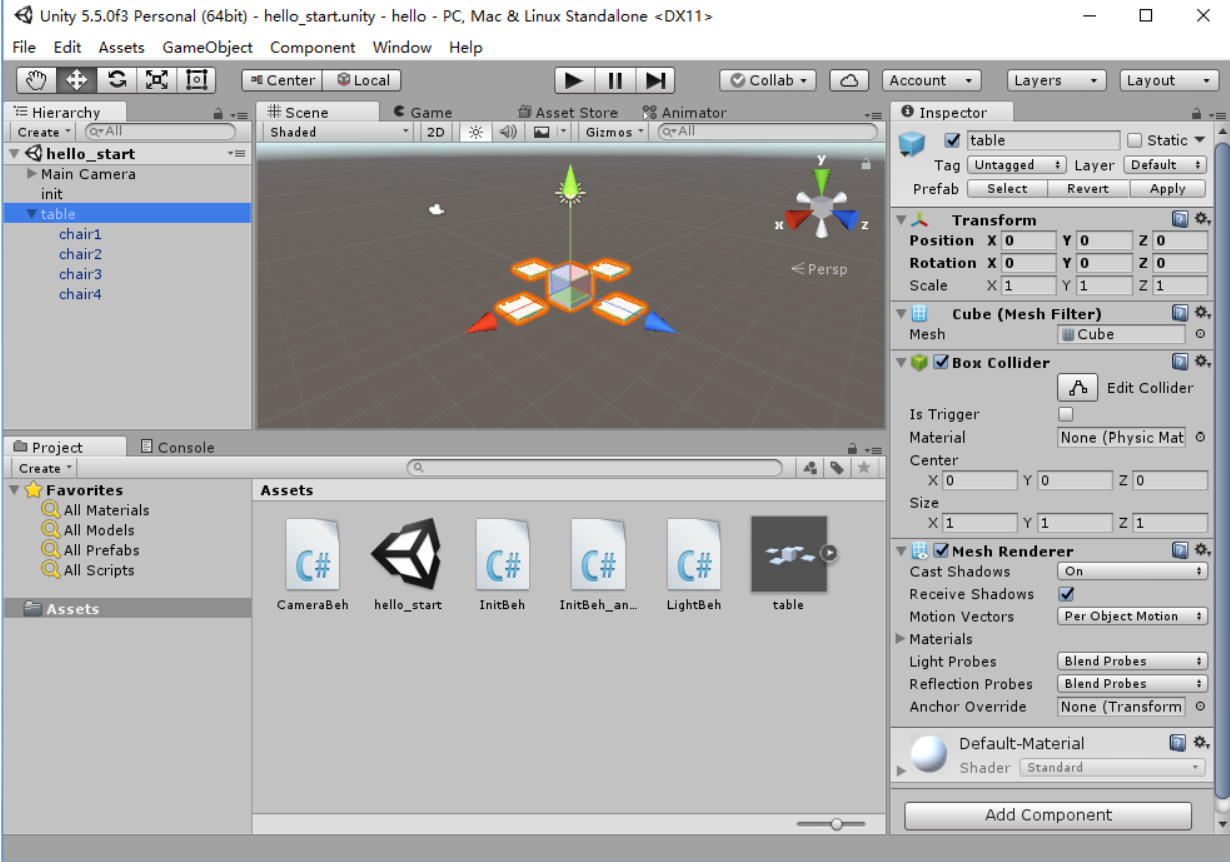
Task: Click the Apply prefab button
Action: pyautogui.click(x=1168, y=188)
